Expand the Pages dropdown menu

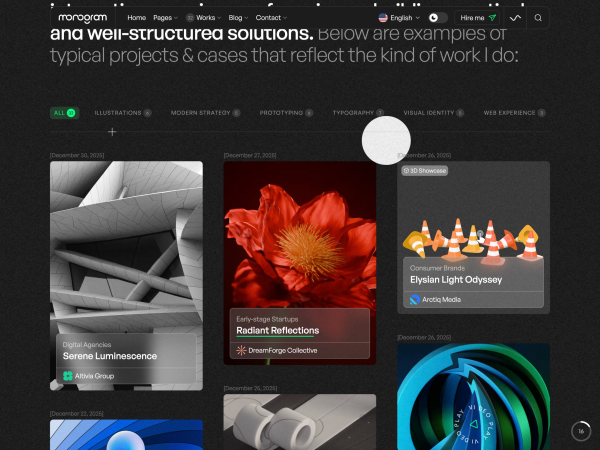tap(165, 18)
